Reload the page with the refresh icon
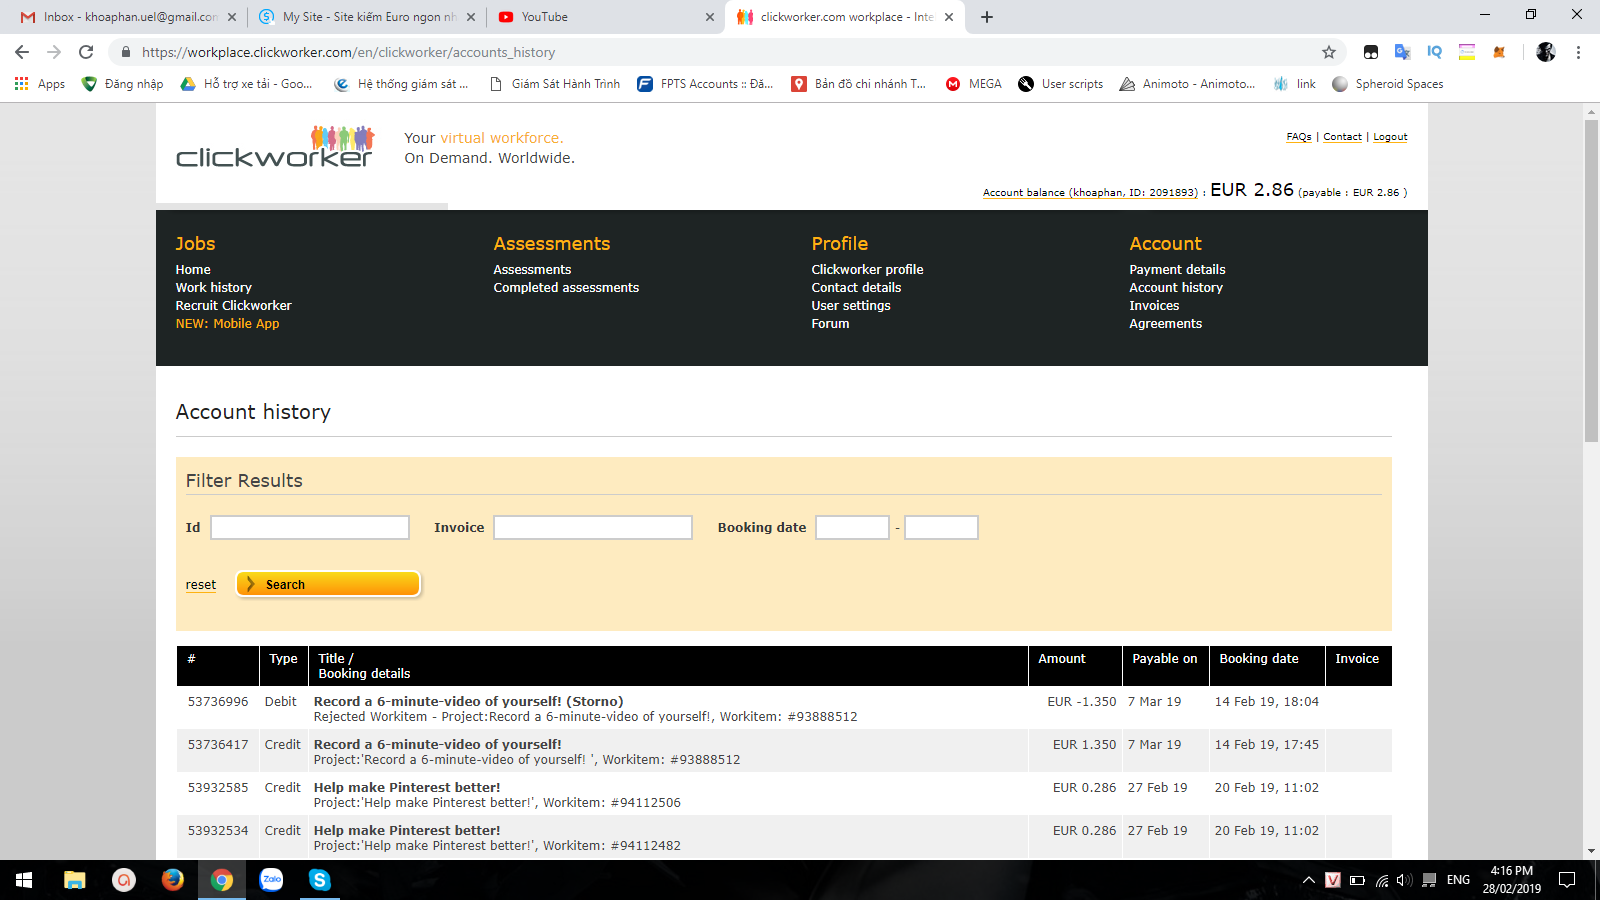This screenshot has height=900, width=1600. point(86,52)
